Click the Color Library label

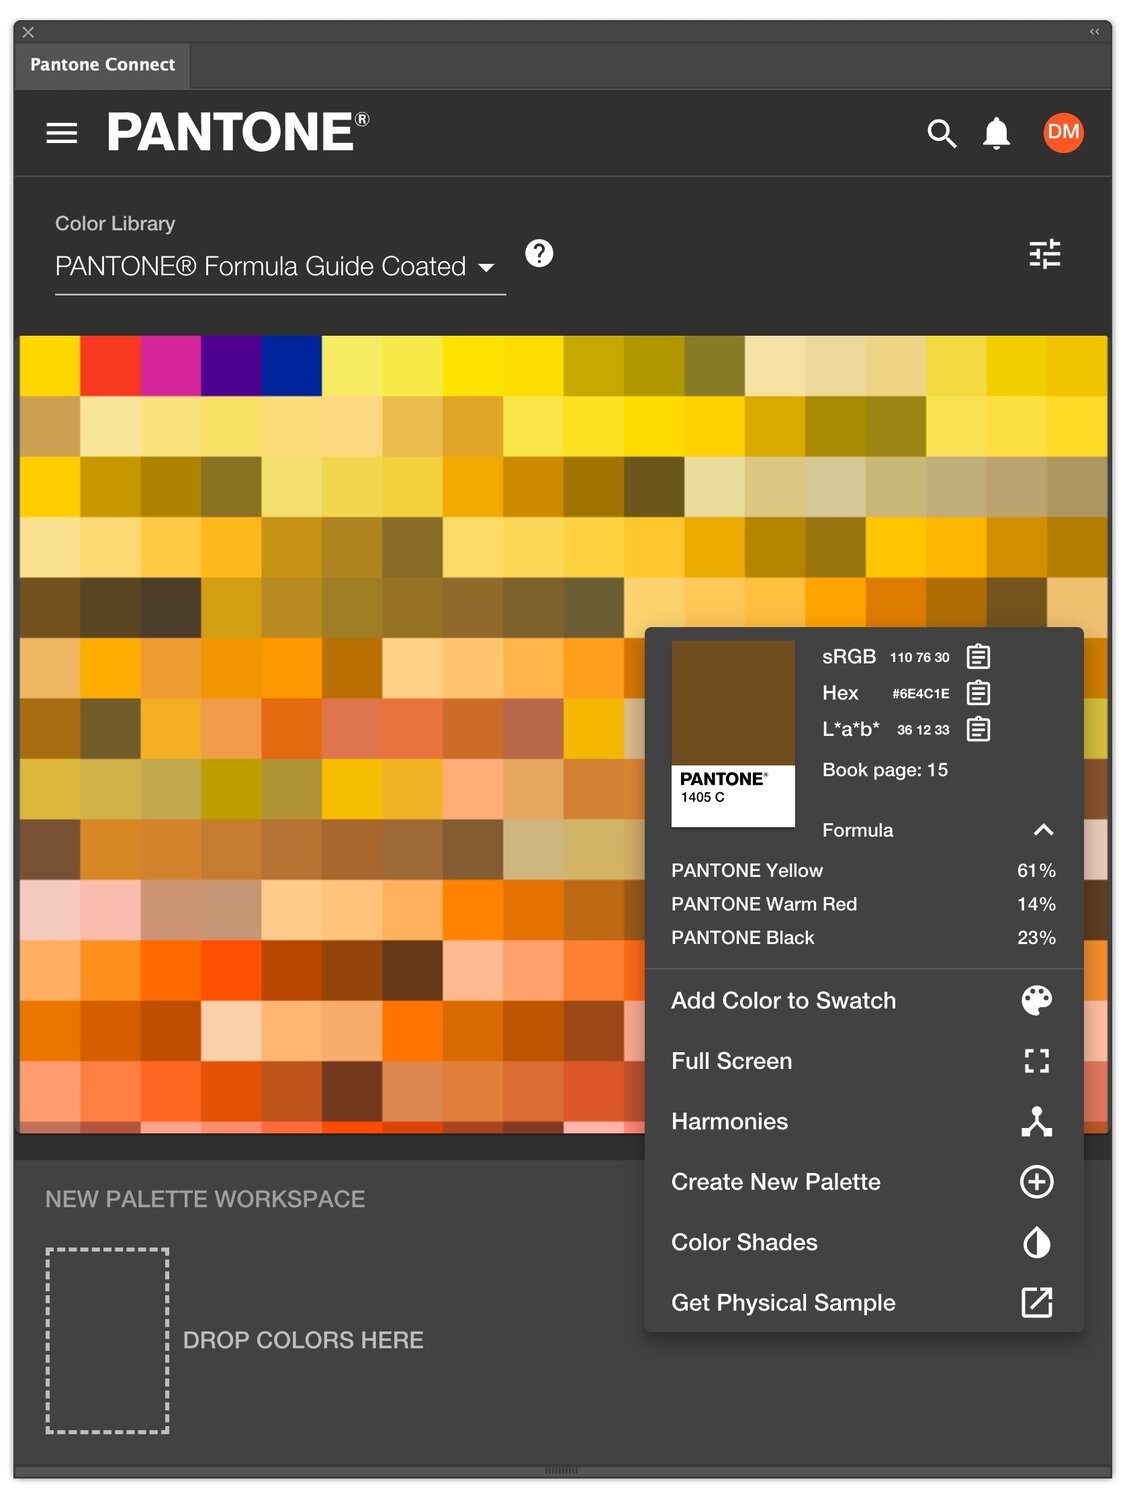click(x=115, y=224)
